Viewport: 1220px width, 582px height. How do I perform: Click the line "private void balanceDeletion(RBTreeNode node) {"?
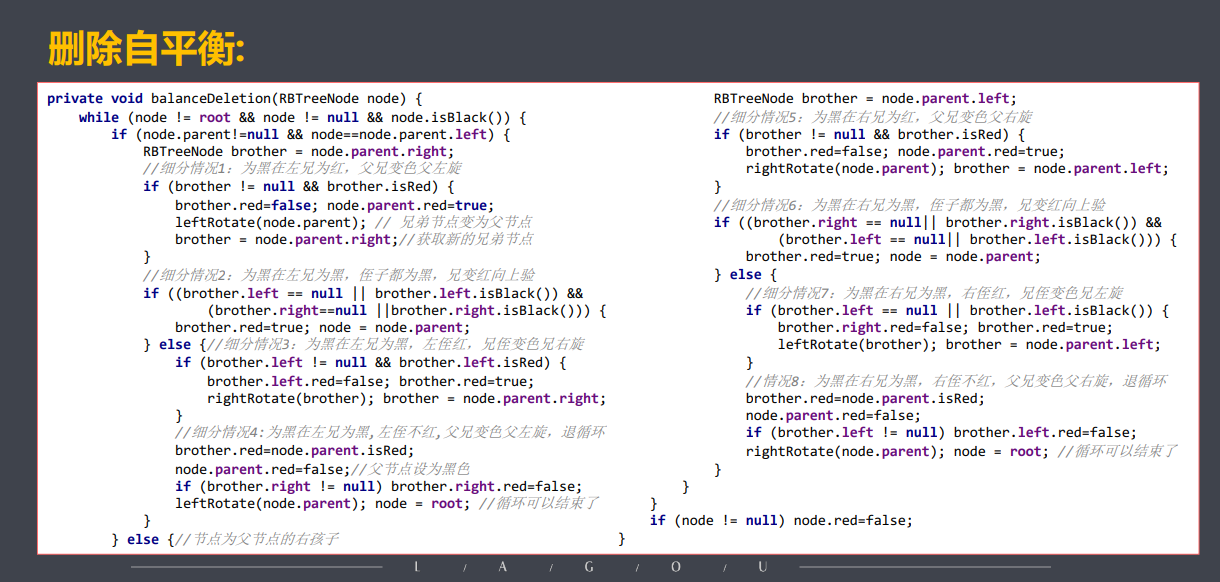pyautogui.click(x=235, y=99)
